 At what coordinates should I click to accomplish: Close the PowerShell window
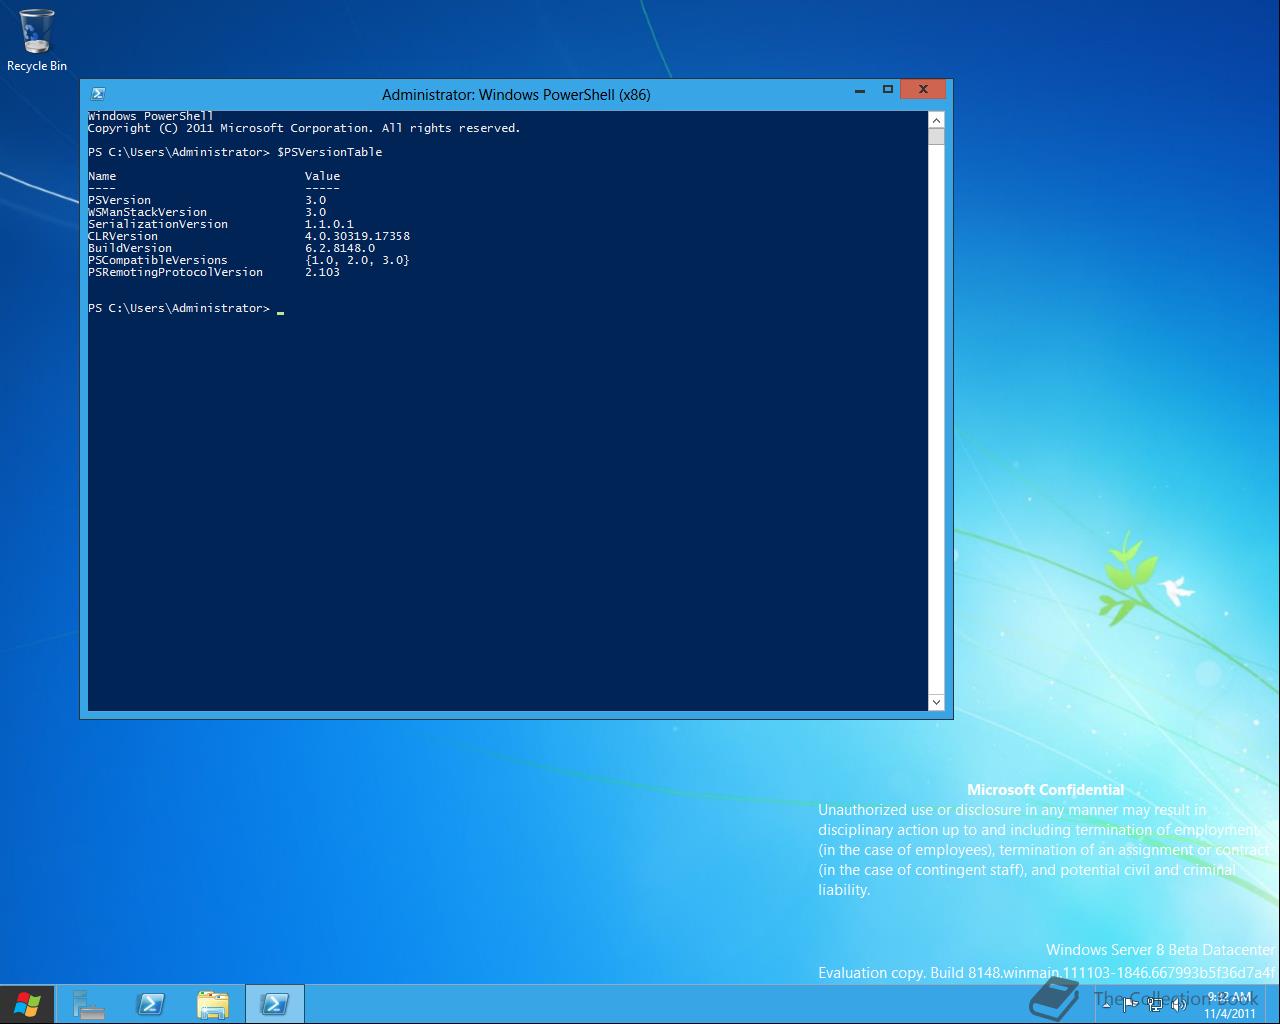tap(923, 90)
